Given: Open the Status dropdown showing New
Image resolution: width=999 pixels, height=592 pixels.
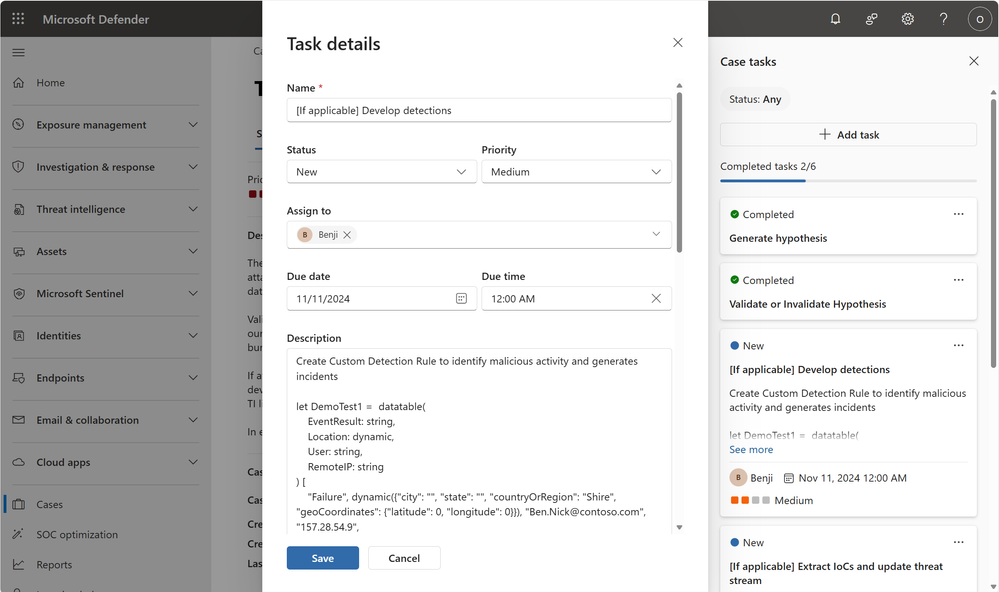Looking at the screenshot, I should coord(382,172).
